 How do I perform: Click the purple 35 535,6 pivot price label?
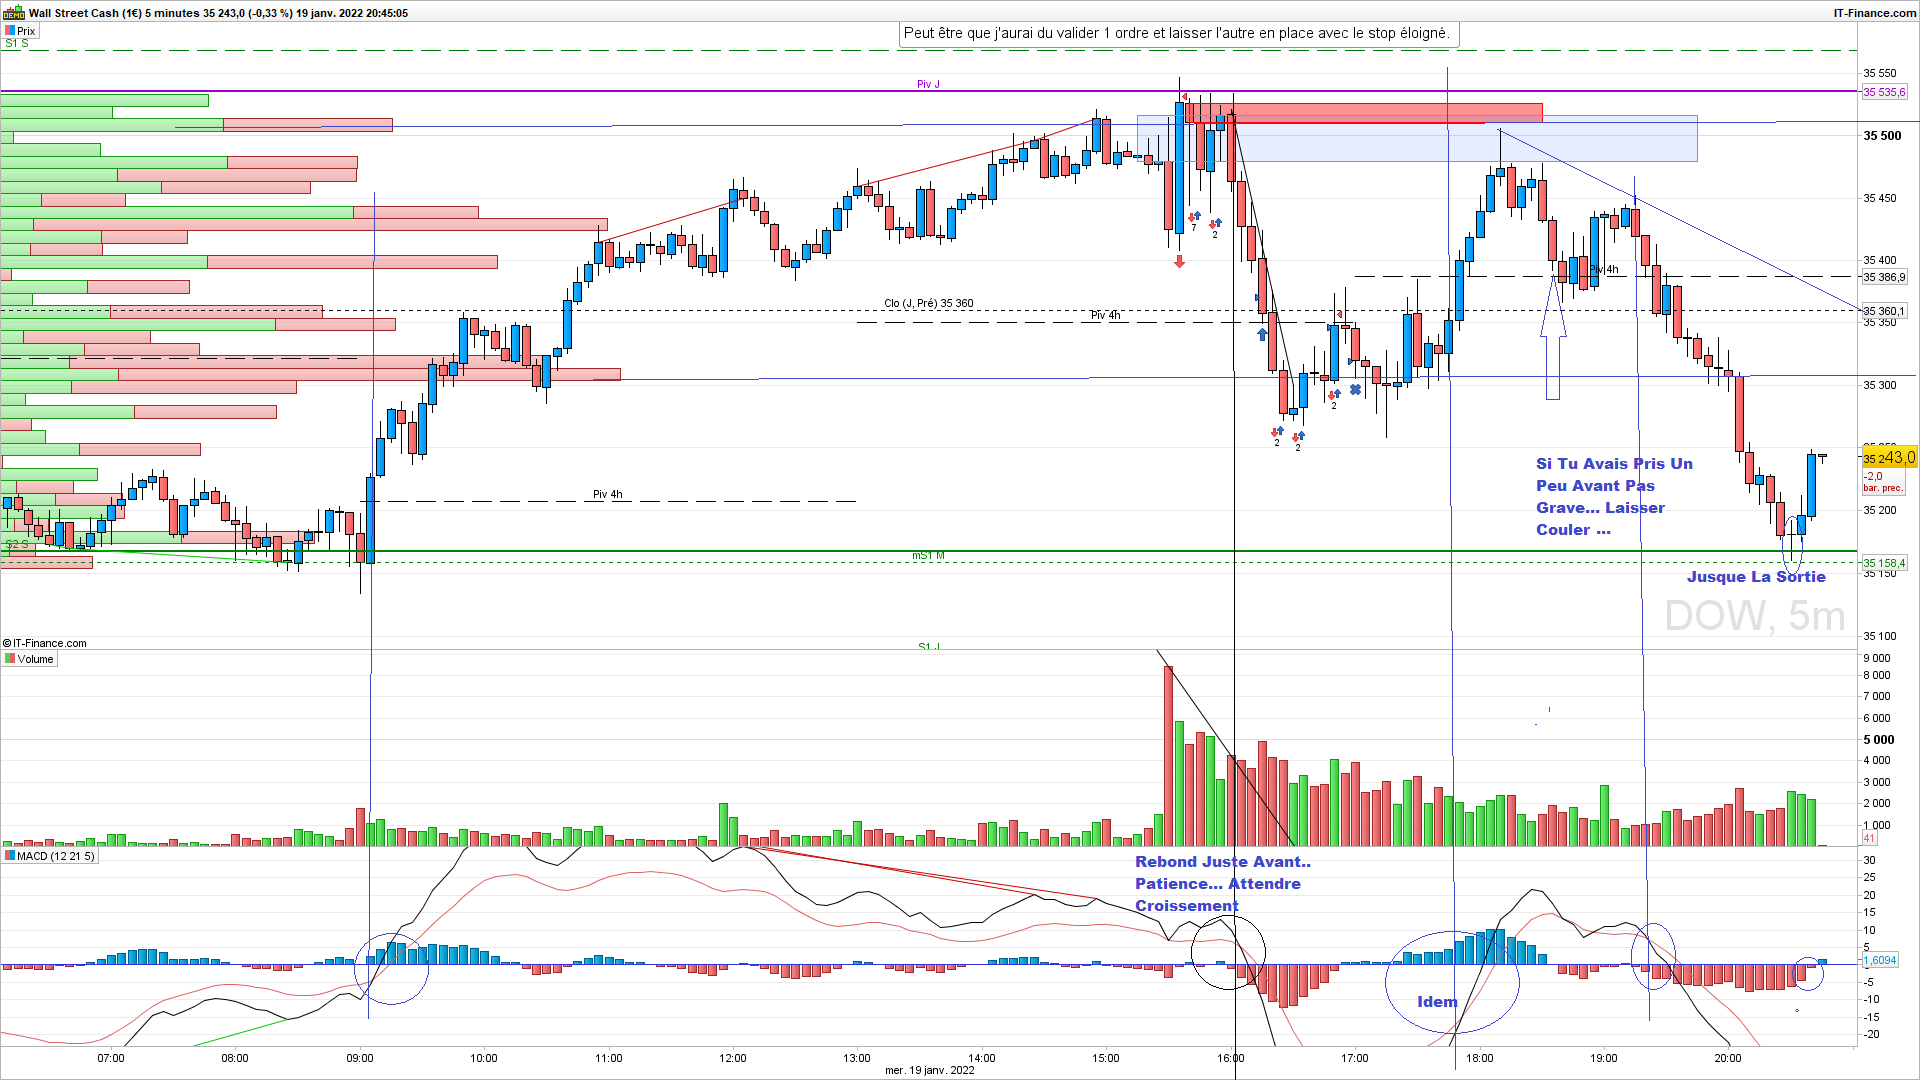(1884, 92)
